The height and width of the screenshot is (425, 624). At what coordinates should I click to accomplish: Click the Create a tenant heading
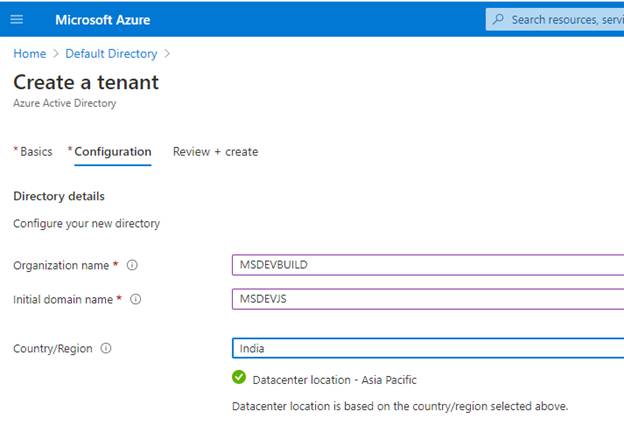click(86, 82)
